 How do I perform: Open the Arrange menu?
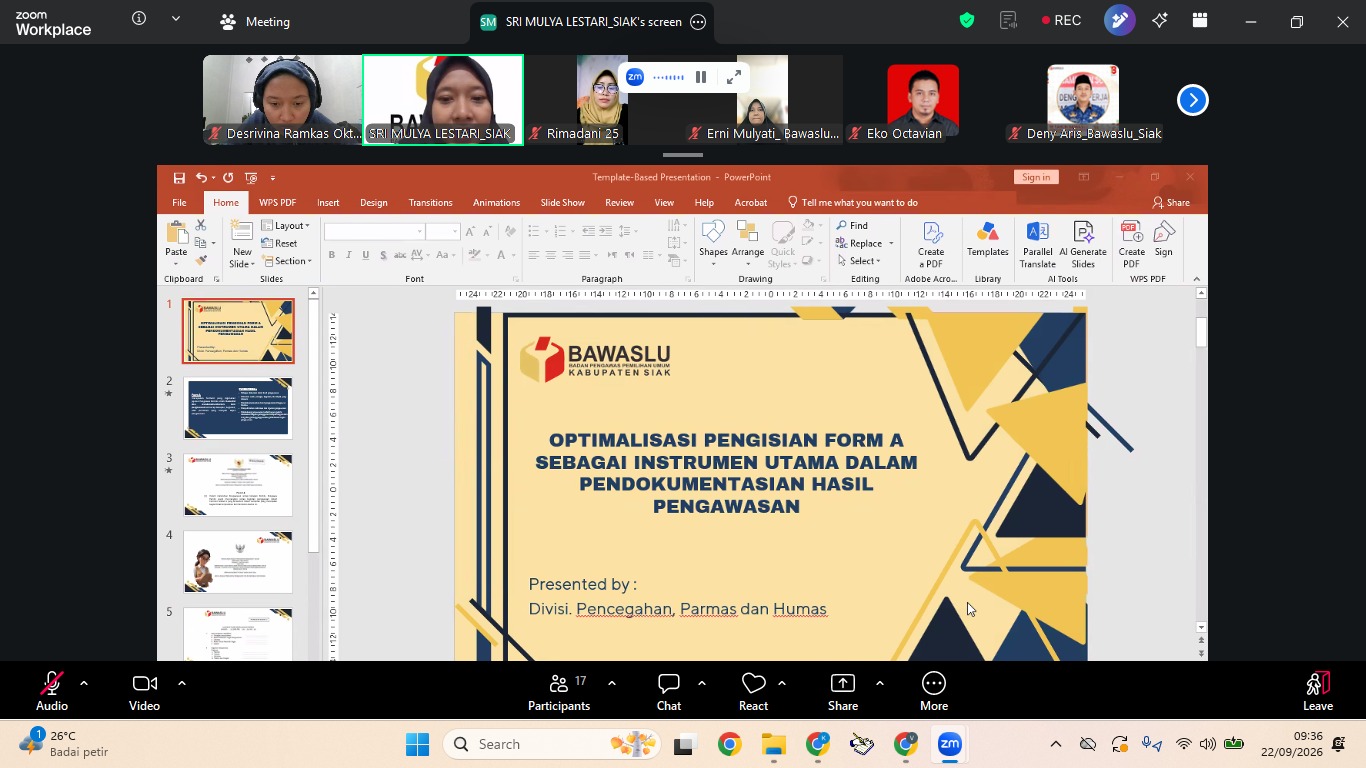coord(748,240)
